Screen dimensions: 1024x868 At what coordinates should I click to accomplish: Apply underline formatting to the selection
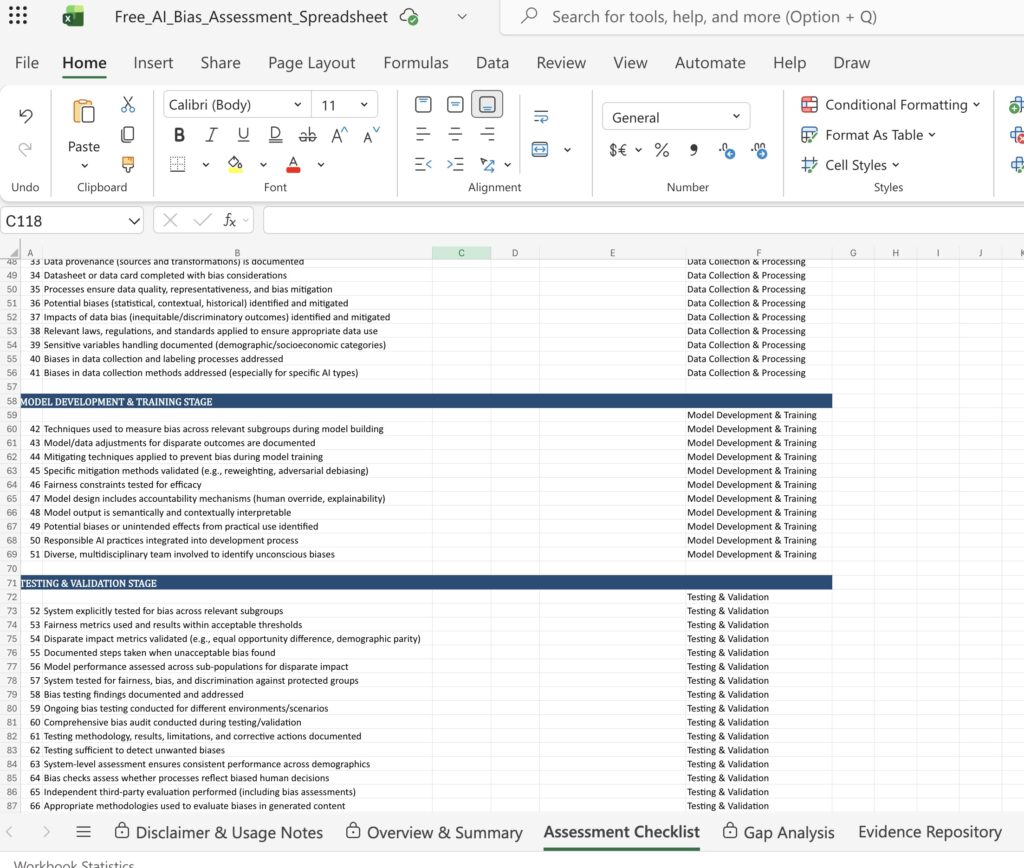(x=243, y=134)
